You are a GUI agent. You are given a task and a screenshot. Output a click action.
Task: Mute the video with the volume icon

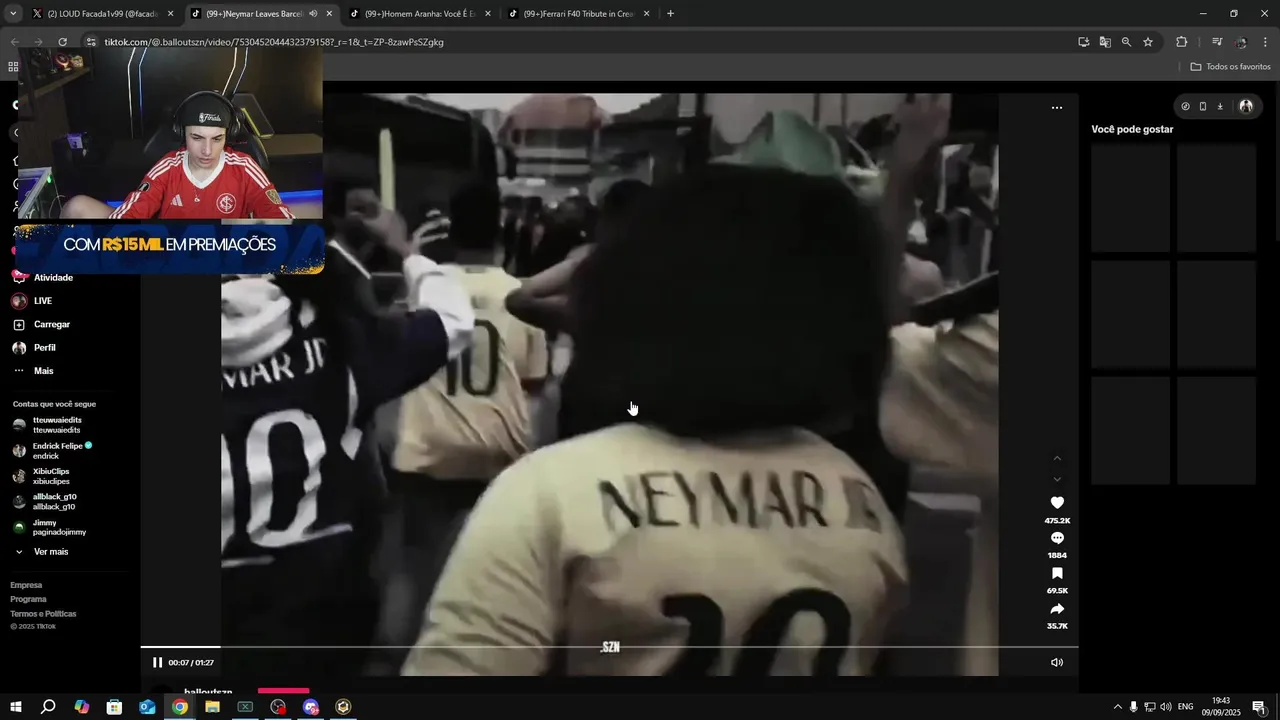tap(1057, 662)
